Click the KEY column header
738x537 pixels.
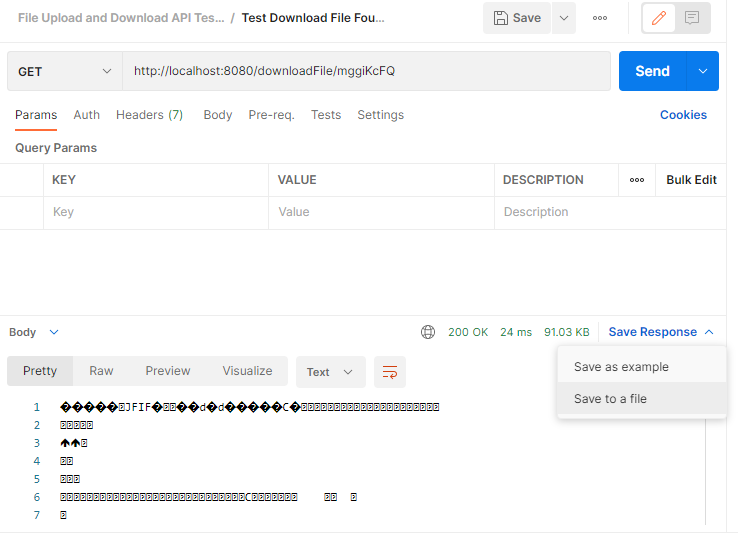tap(64, 180)
